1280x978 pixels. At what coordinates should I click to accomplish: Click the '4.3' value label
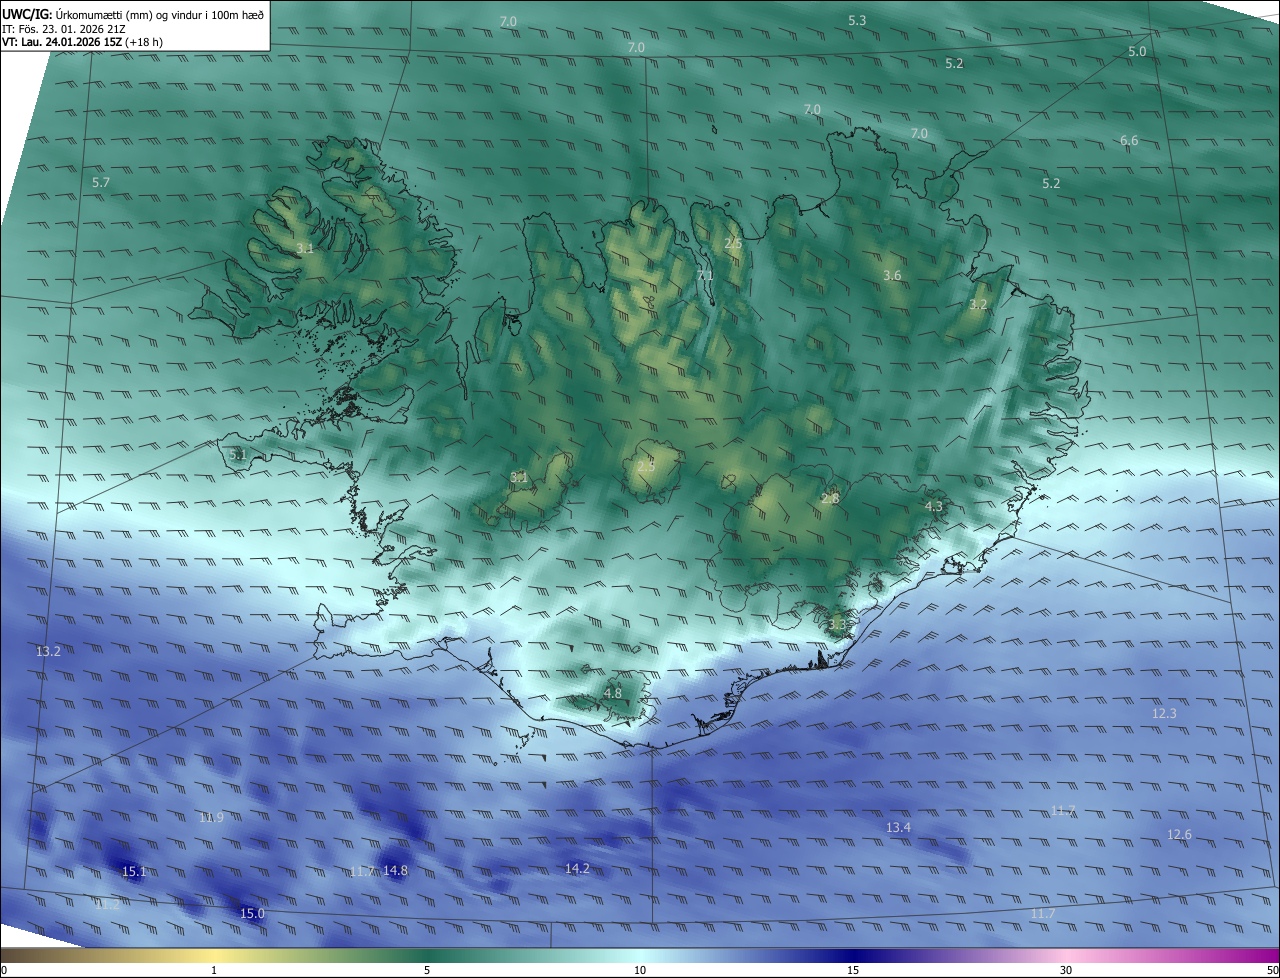pyautogui.click(x=933, y=507)
